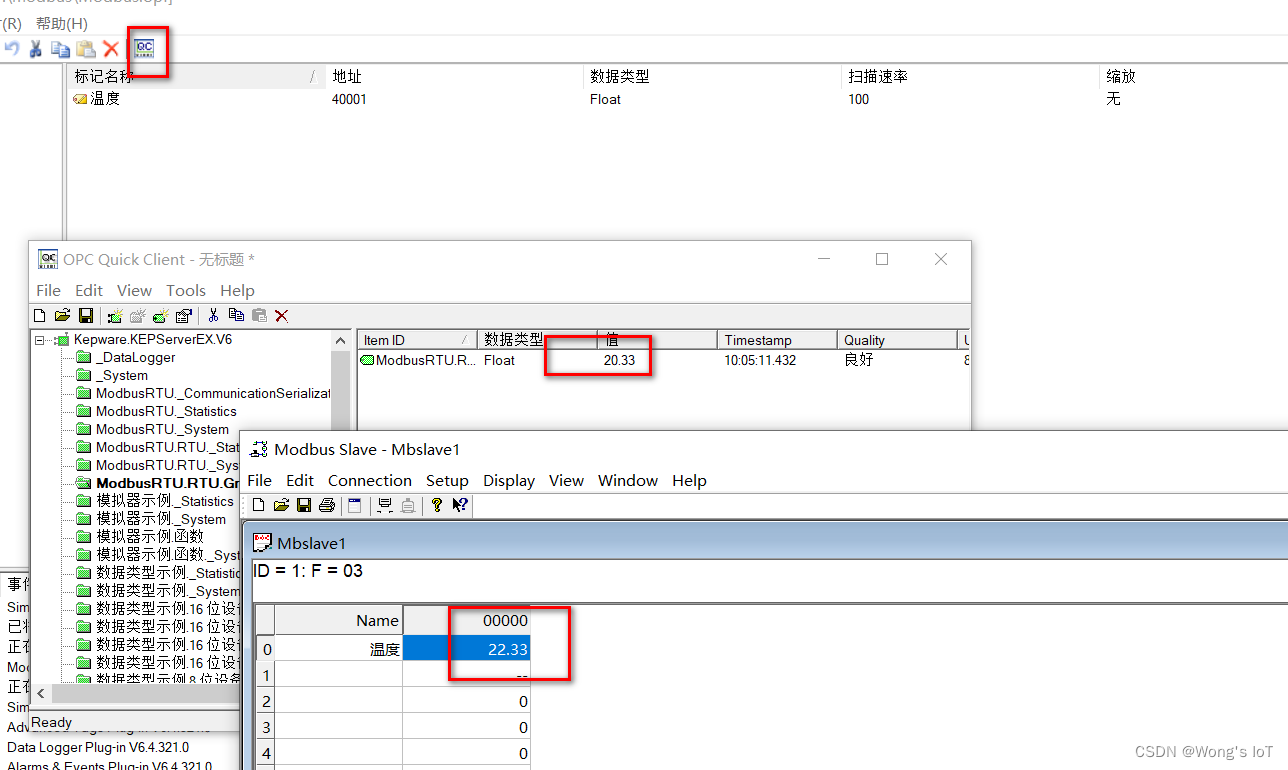The height and width of the screenshot is (770, 1288).
Task: Click 温度 name cell in Mbslave1
Action: tap(339, 649)
